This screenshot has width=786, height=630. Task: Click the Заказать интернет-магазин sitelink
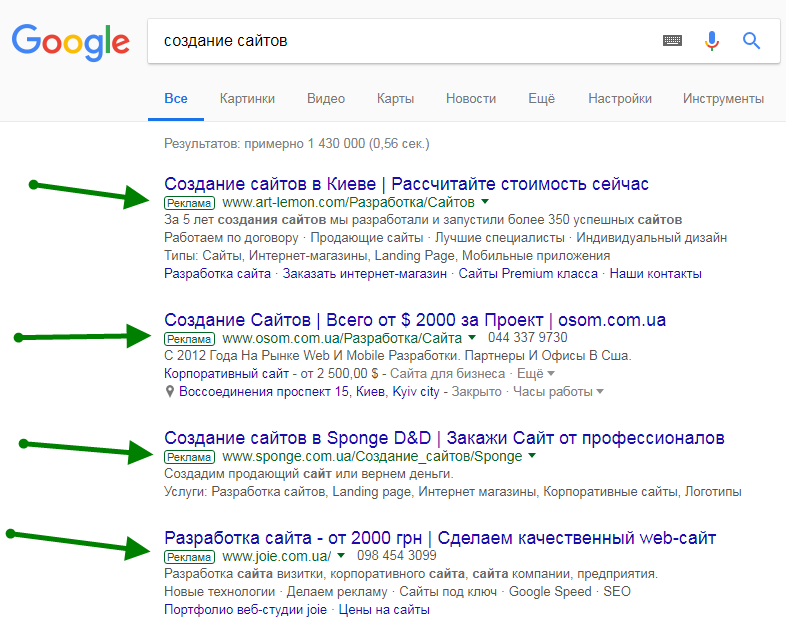pyautogui.click(x=366, y=273)
